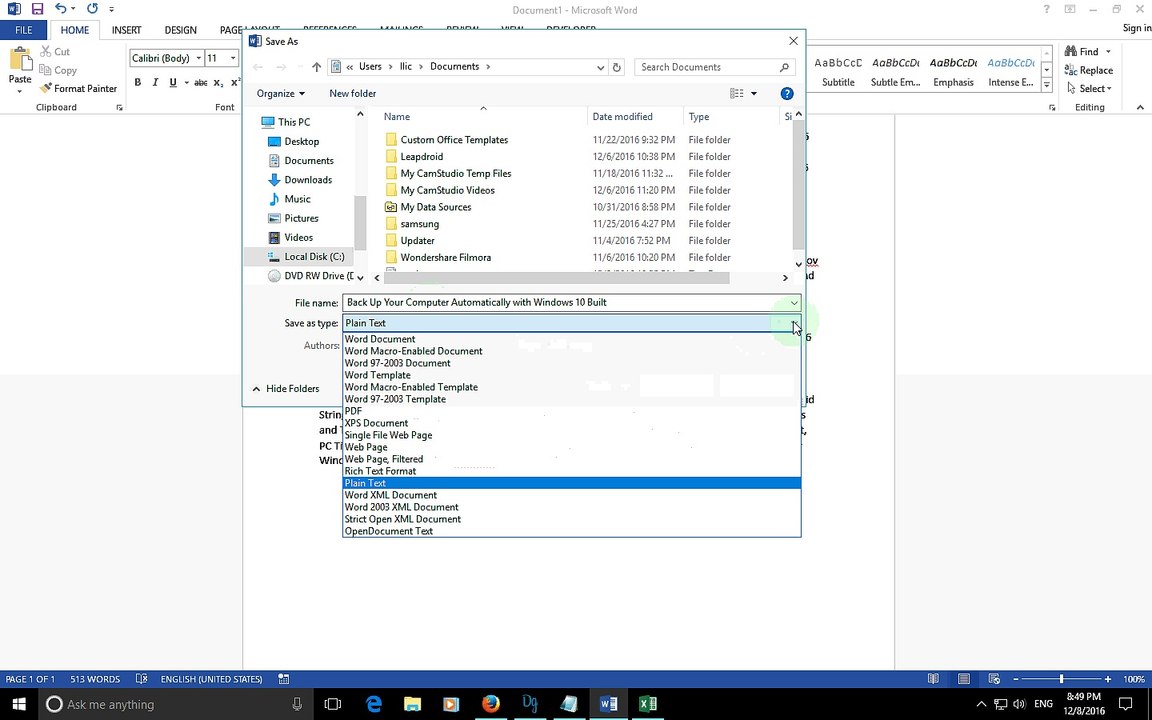Select Local Disk (C:) in navigation pane
Image resolution: width=1152 pixels, height=720 pixels.
click(306, 256)
